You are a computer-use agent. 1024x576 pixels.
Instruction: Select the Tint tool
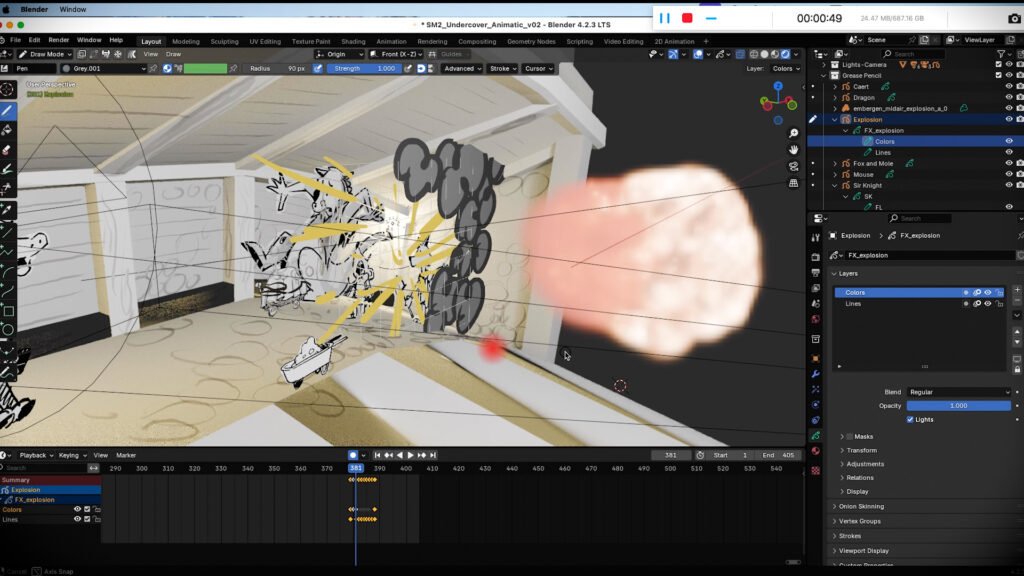(x=7, y=169)
